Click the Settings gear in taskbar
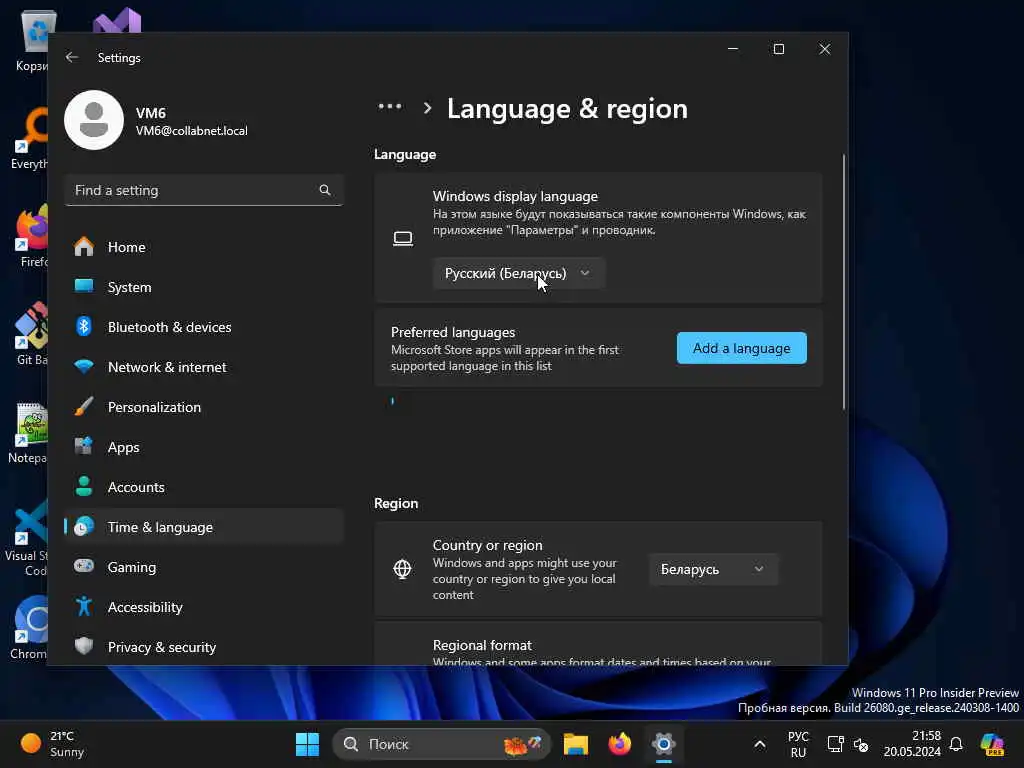The height and width of the screenshot is (768, 1024). click(x=664, y=744)
